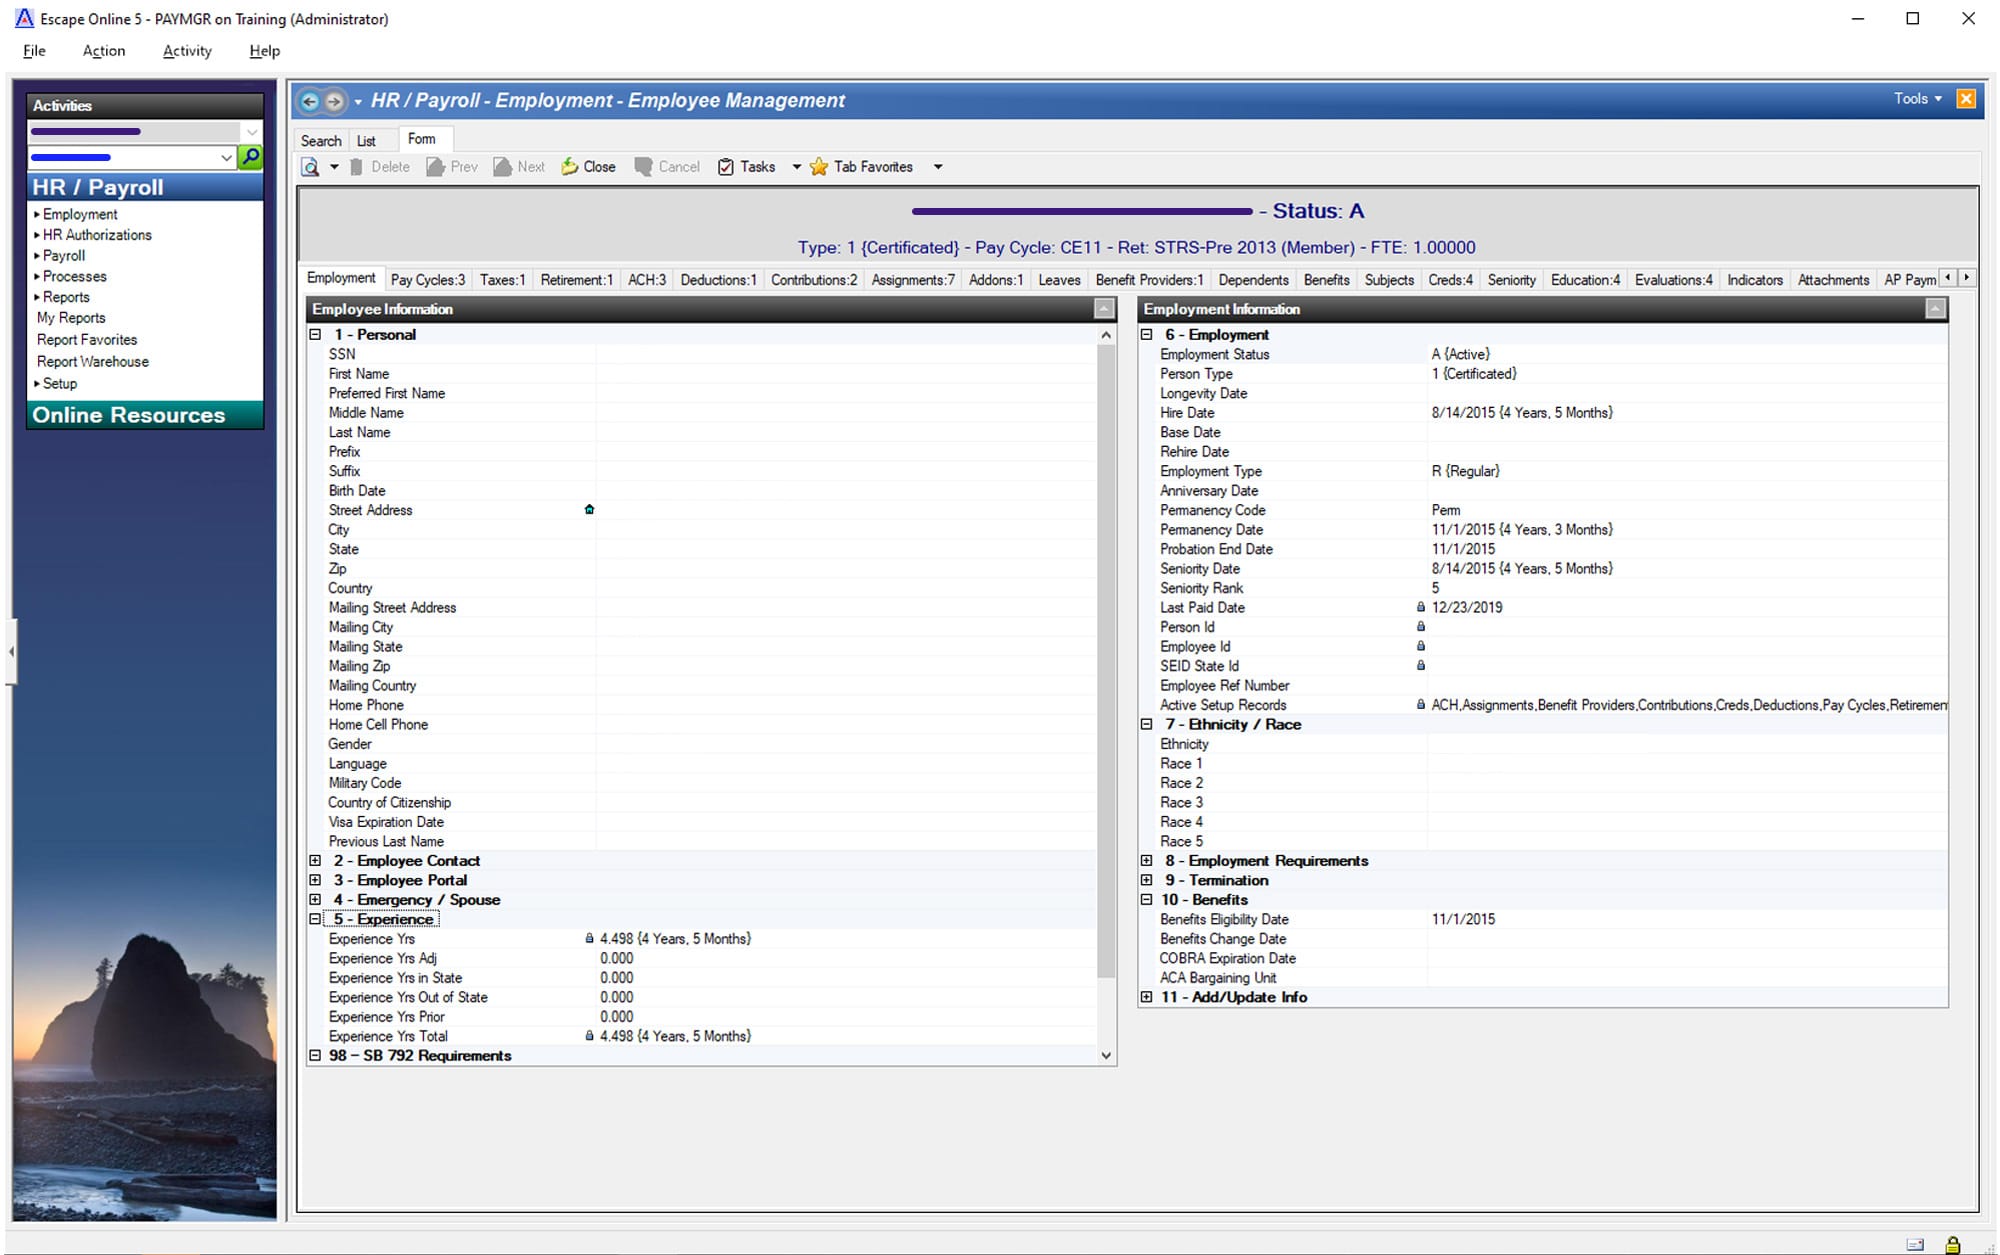Toggle the 9 - Termination section
The image size is (2000, 1255).
tap(1147, 881)
